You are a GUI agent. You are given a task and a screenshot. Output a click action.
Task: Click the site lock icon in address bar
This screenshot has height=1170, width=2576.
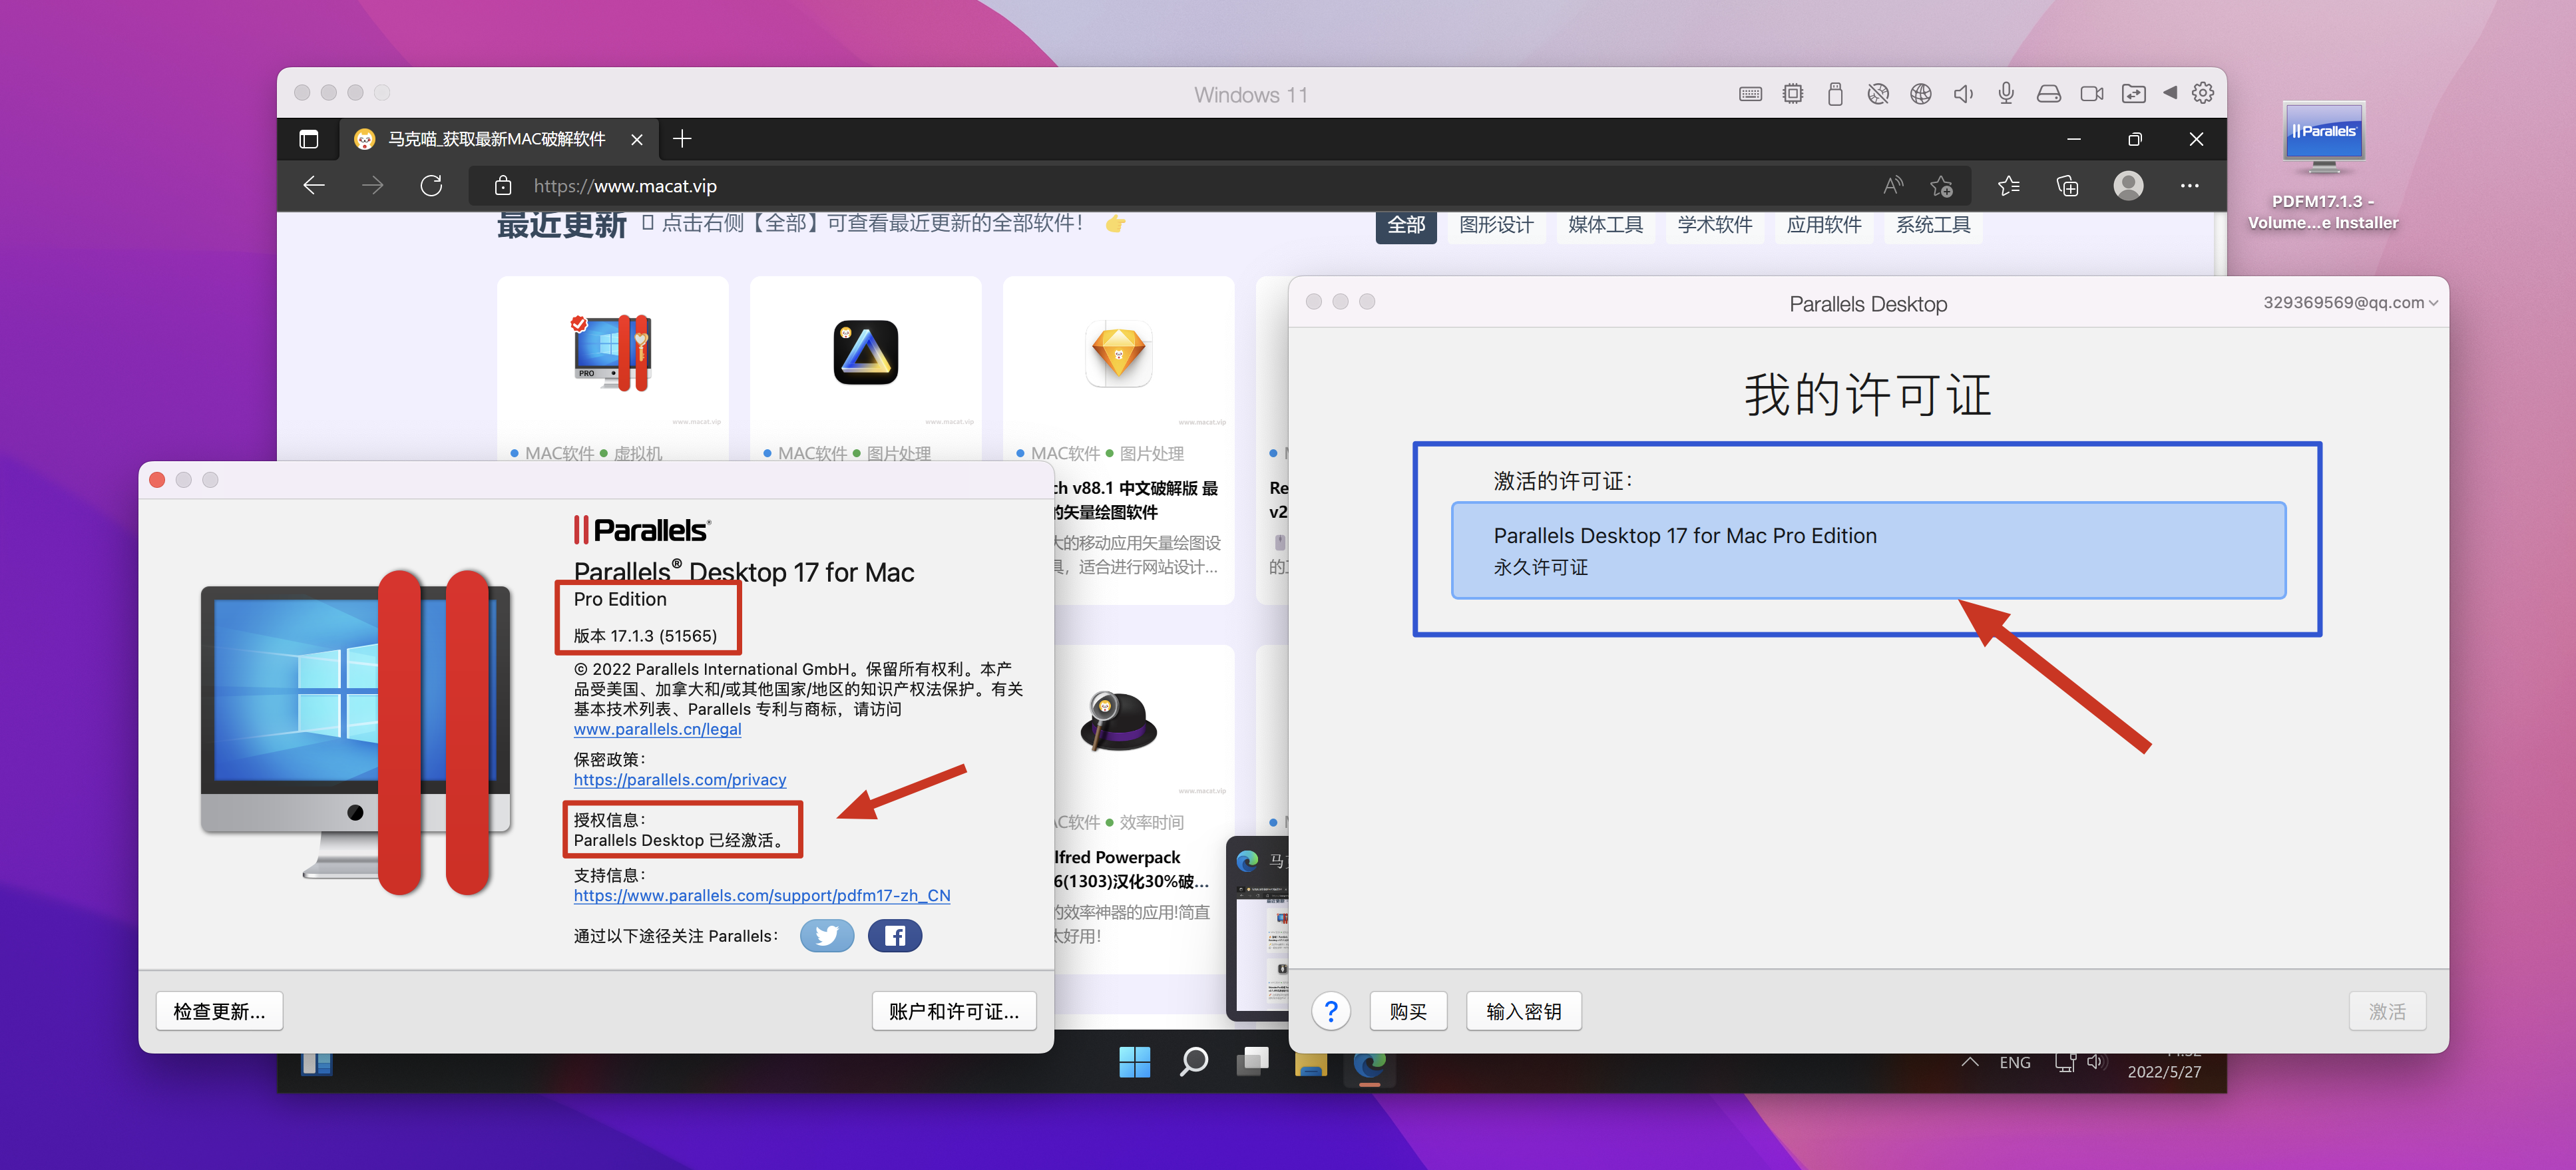tap(503, 185)
